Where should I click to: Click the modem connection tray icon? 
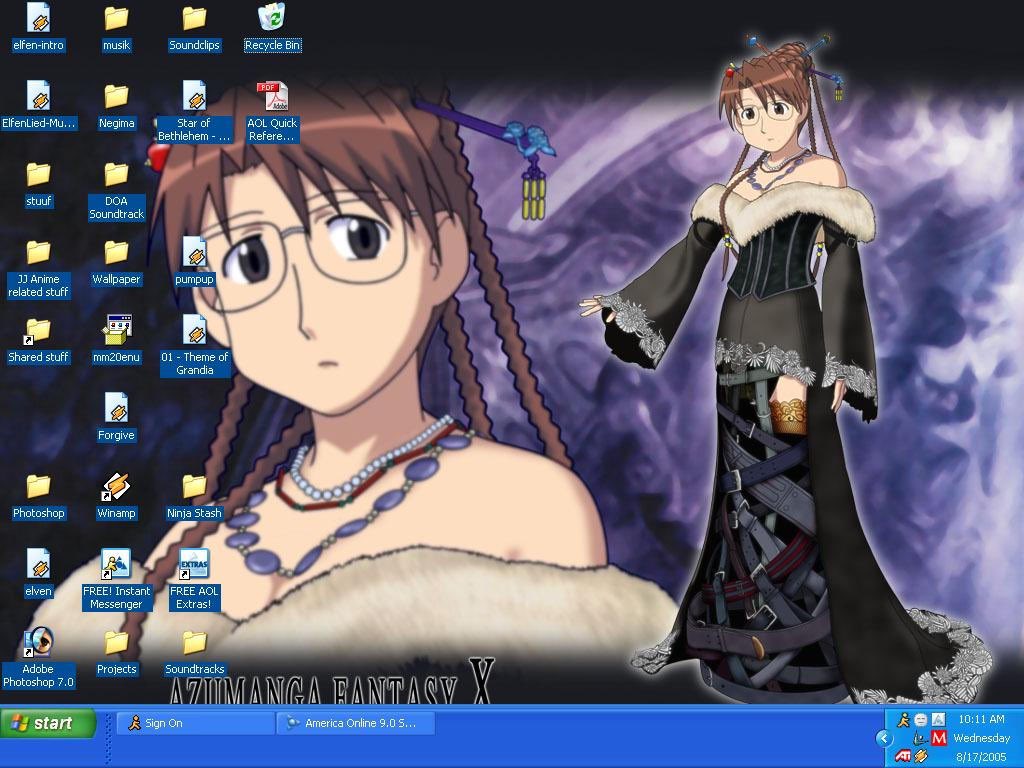click(921, 738)
